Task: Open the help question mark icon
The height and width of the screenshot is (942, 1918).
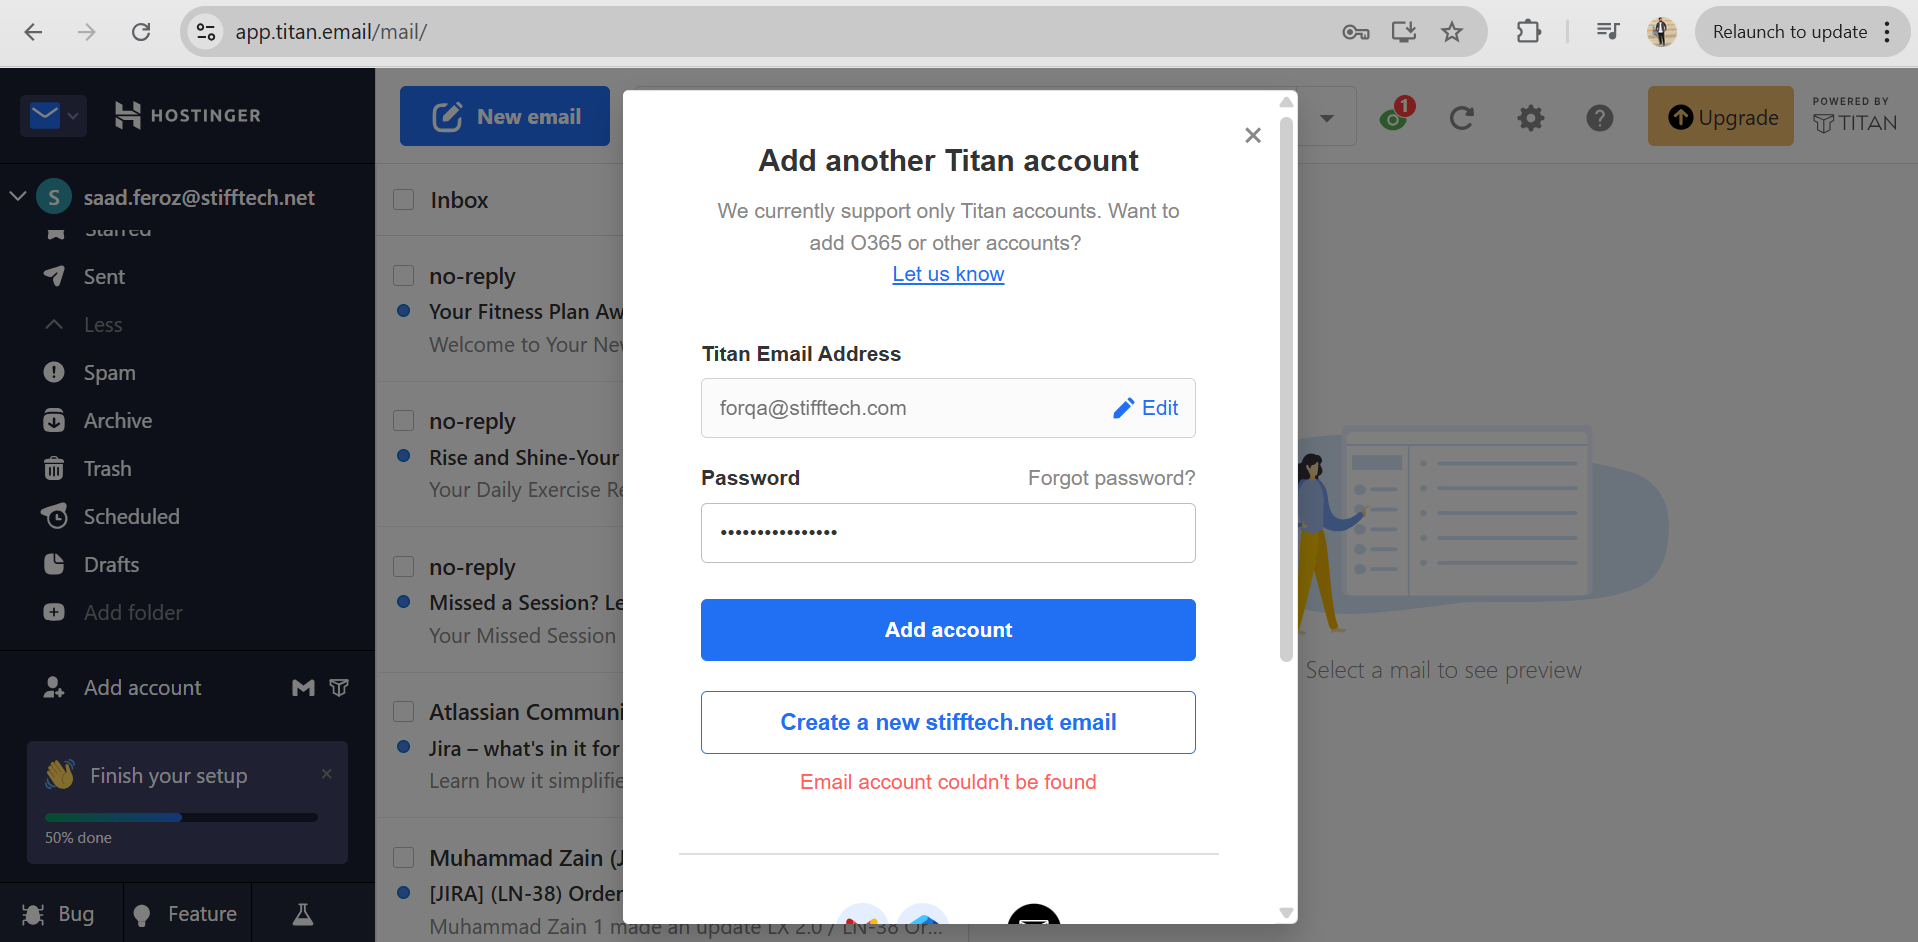Action: [1599, 119]
